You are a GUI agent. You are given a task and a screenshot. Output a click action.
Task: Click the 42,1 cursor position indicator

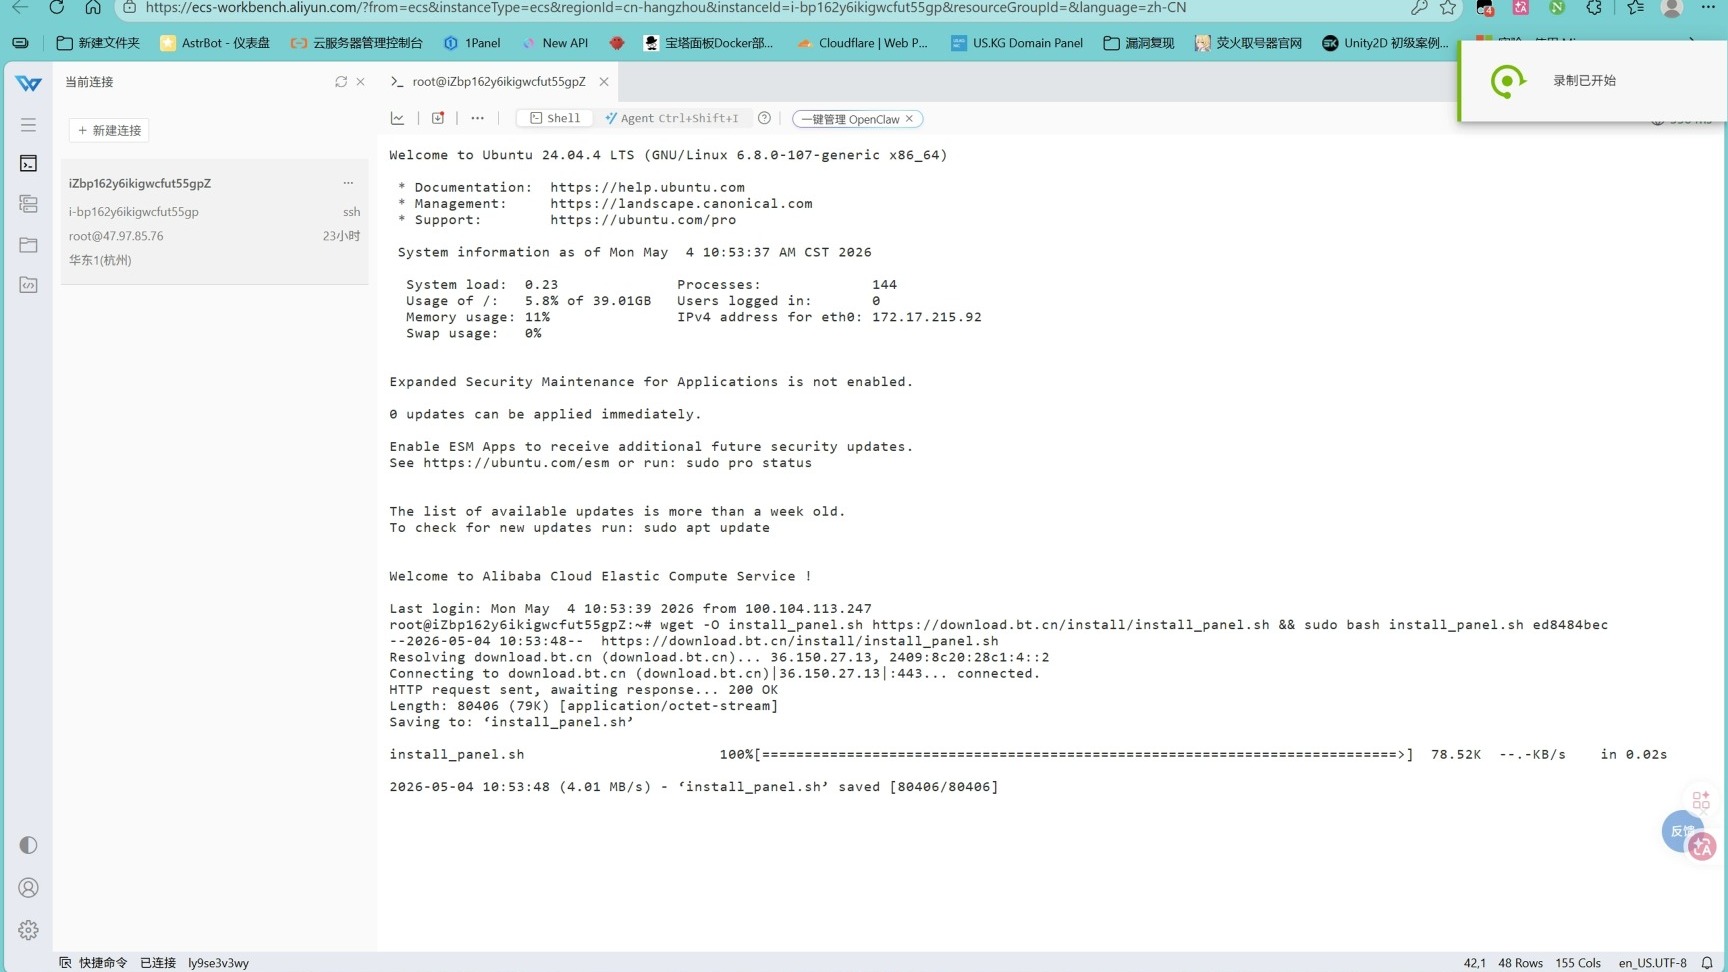[1475, 963]
